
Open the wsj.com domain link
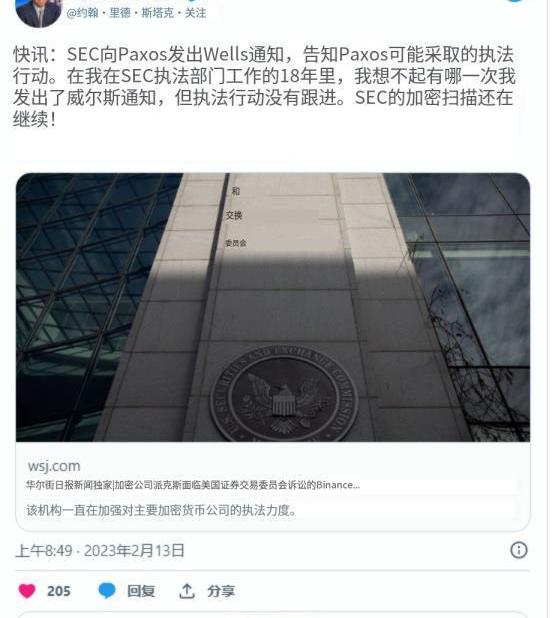point(54,466)
